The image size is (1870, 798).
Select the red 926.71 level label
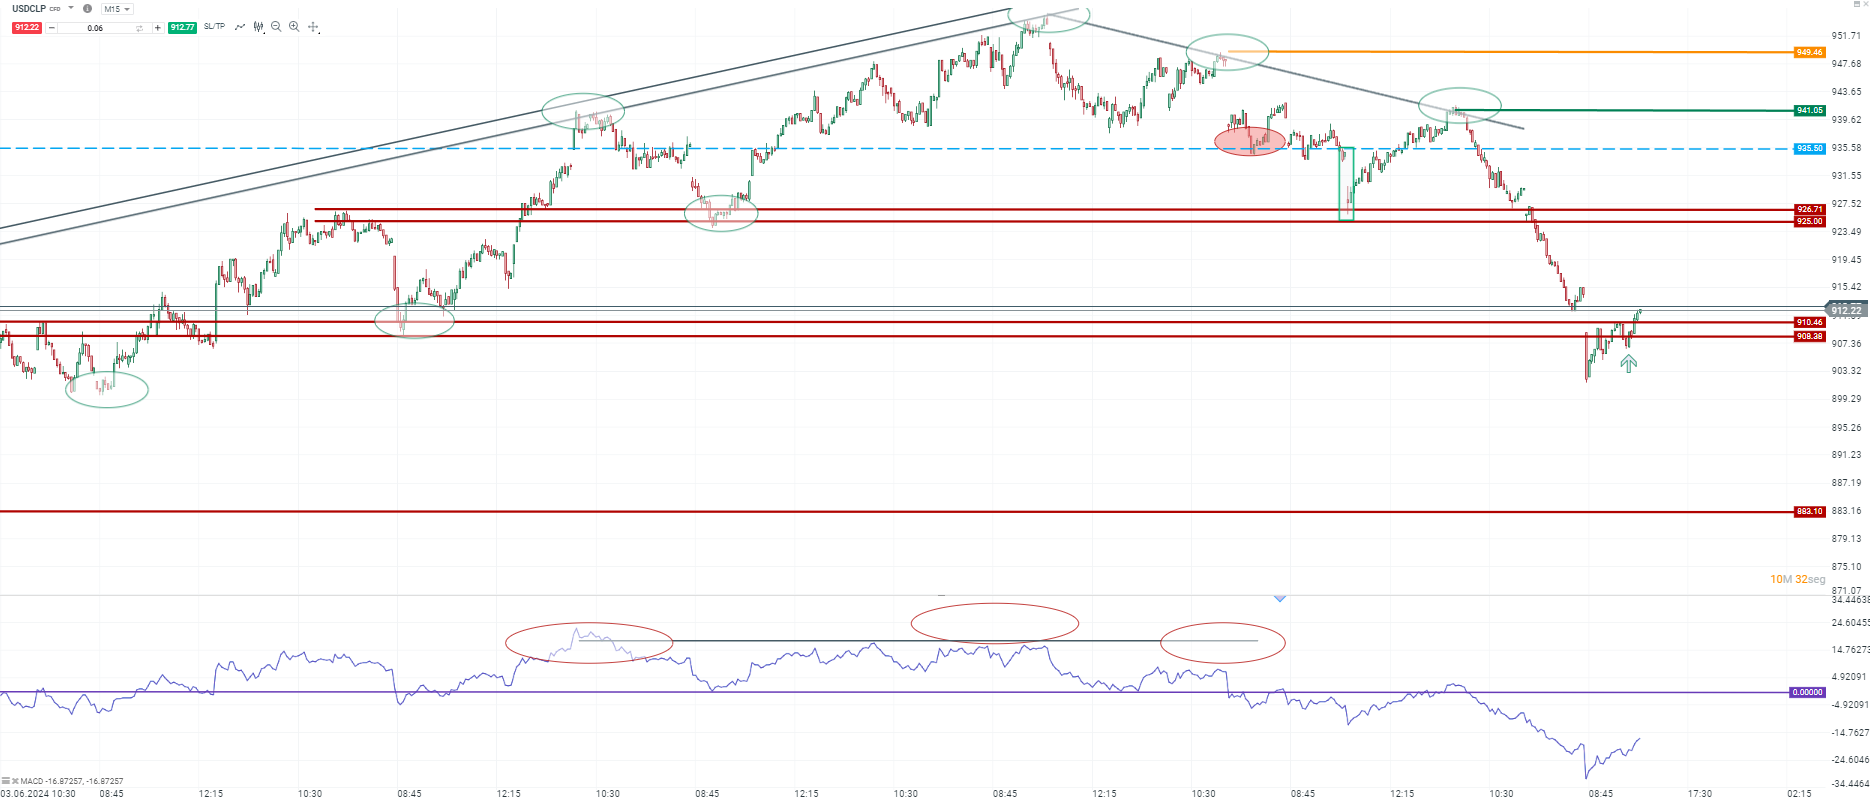pos(1809,209)
